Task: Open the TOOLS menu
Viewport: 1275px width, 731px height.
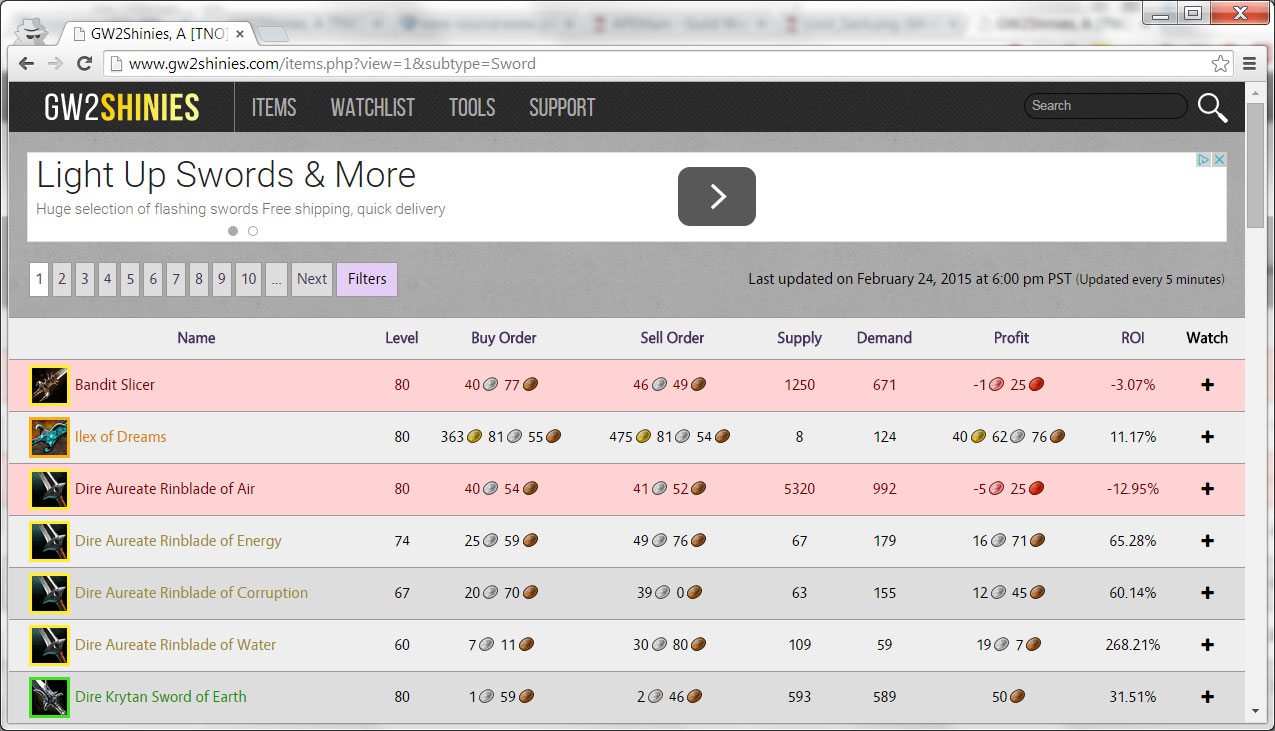Action: [x=472, y=107]
